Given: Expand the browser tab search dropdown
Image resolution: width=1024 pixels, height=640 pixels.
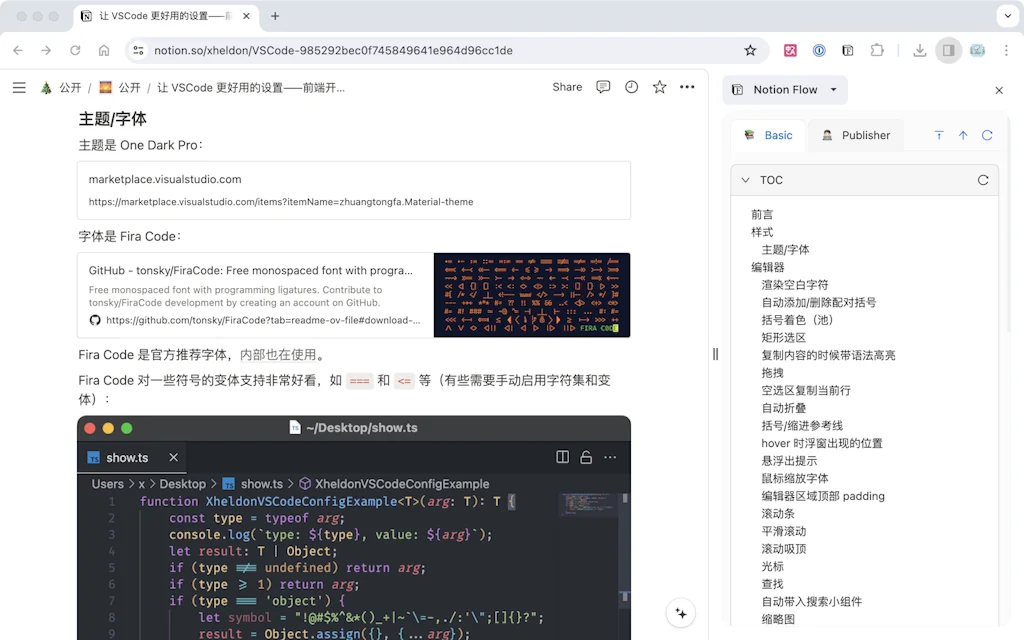Looking at the screenshot, I should click(1005, 16).
